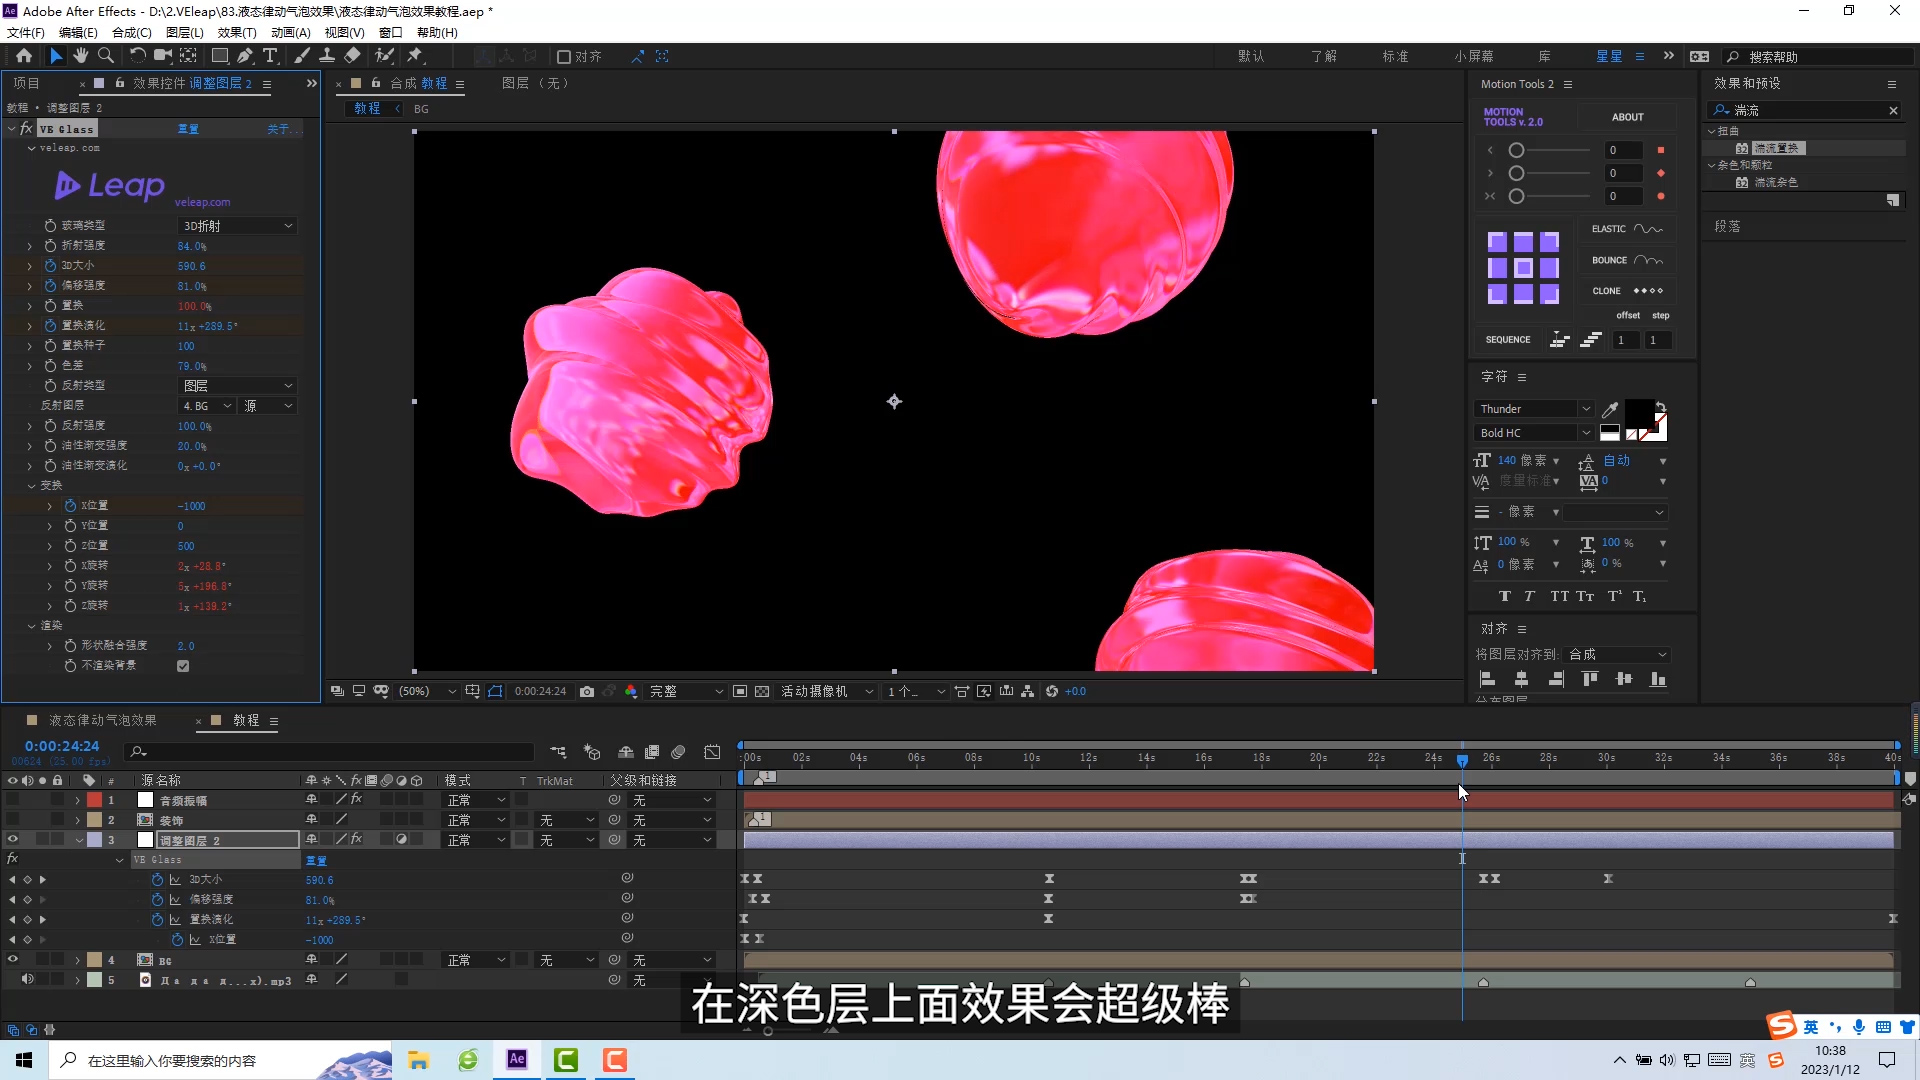
Task: Open the 文件(F) menu
Action: 26,32
